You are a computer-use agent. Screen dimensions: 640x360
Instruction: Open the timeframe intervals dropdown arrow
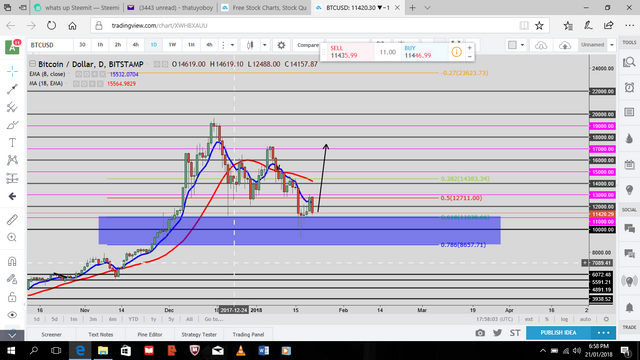click(232, 45)
